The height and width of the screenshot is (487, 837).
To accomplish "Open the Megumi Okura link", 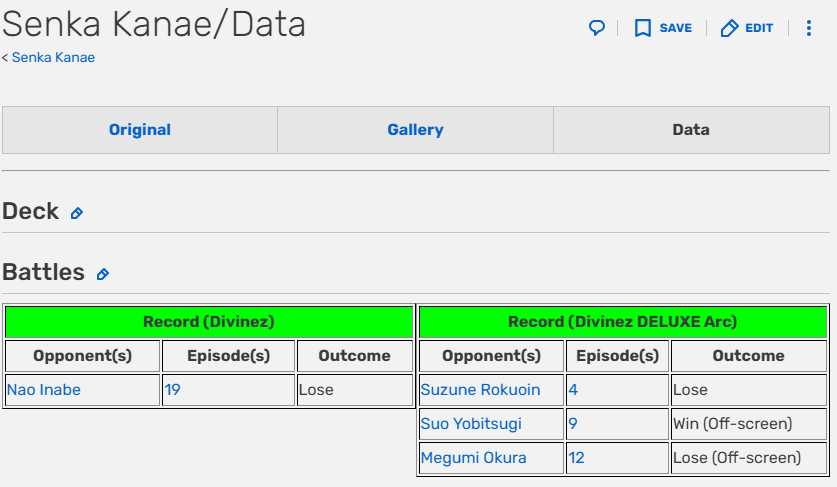I will (473, 458).
